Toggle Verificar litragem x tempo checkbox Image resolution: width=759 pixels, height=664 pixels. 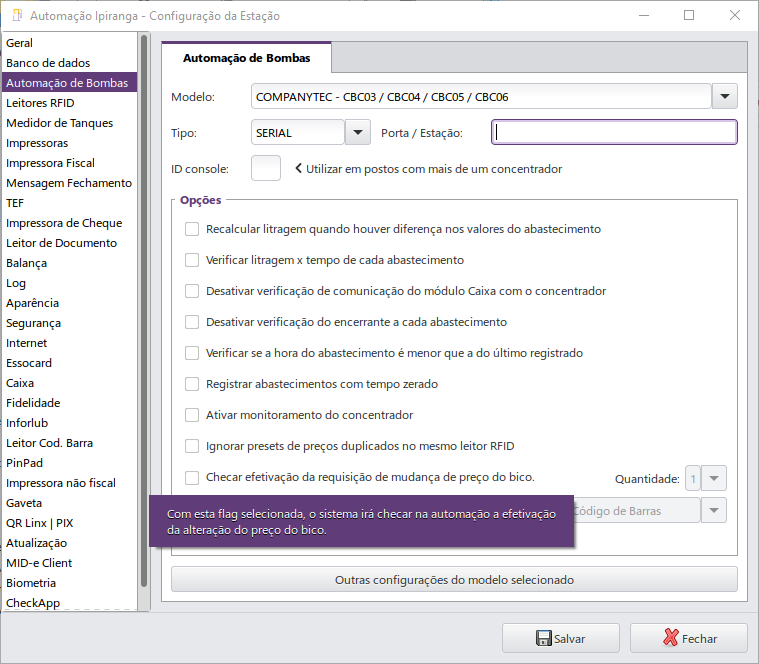192,260
